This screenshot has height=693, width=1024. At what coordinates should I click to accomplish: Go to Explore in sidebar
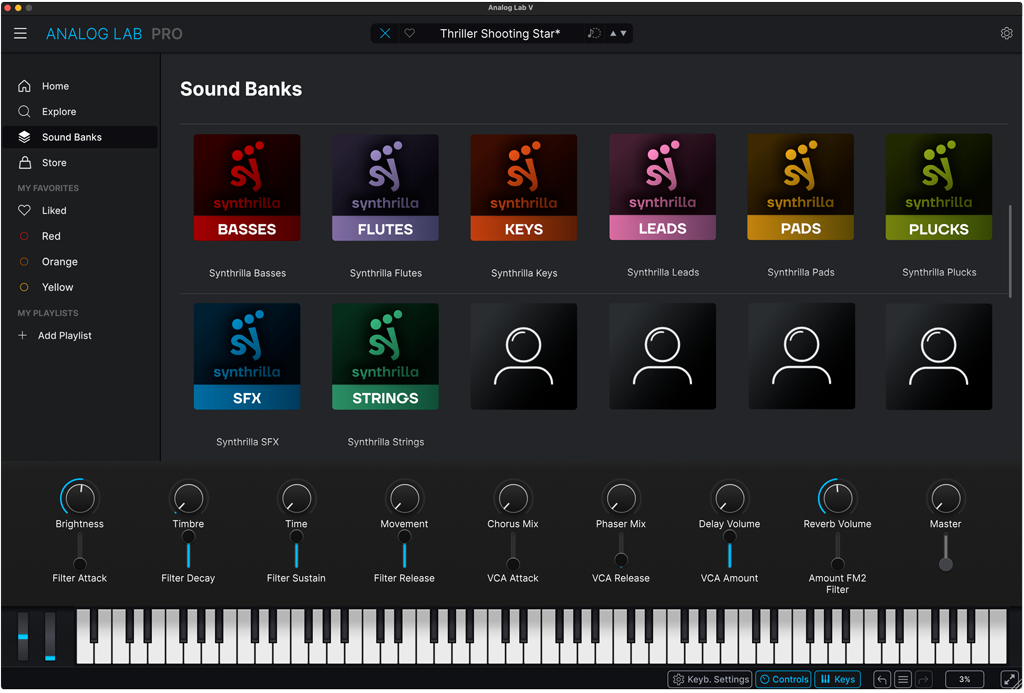59,112
